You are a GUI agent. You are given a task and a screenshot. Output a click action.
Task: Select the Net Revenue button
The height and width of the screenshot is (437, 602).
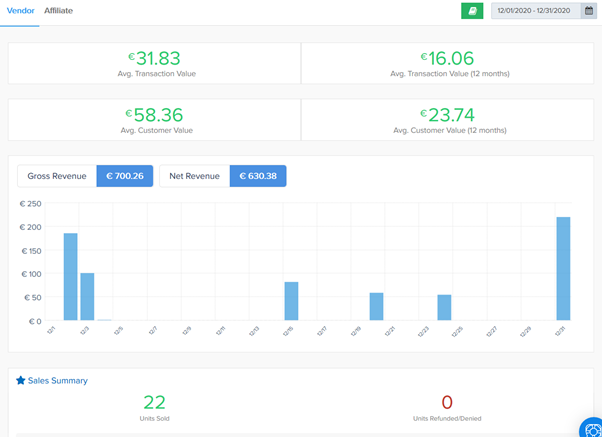195,176
